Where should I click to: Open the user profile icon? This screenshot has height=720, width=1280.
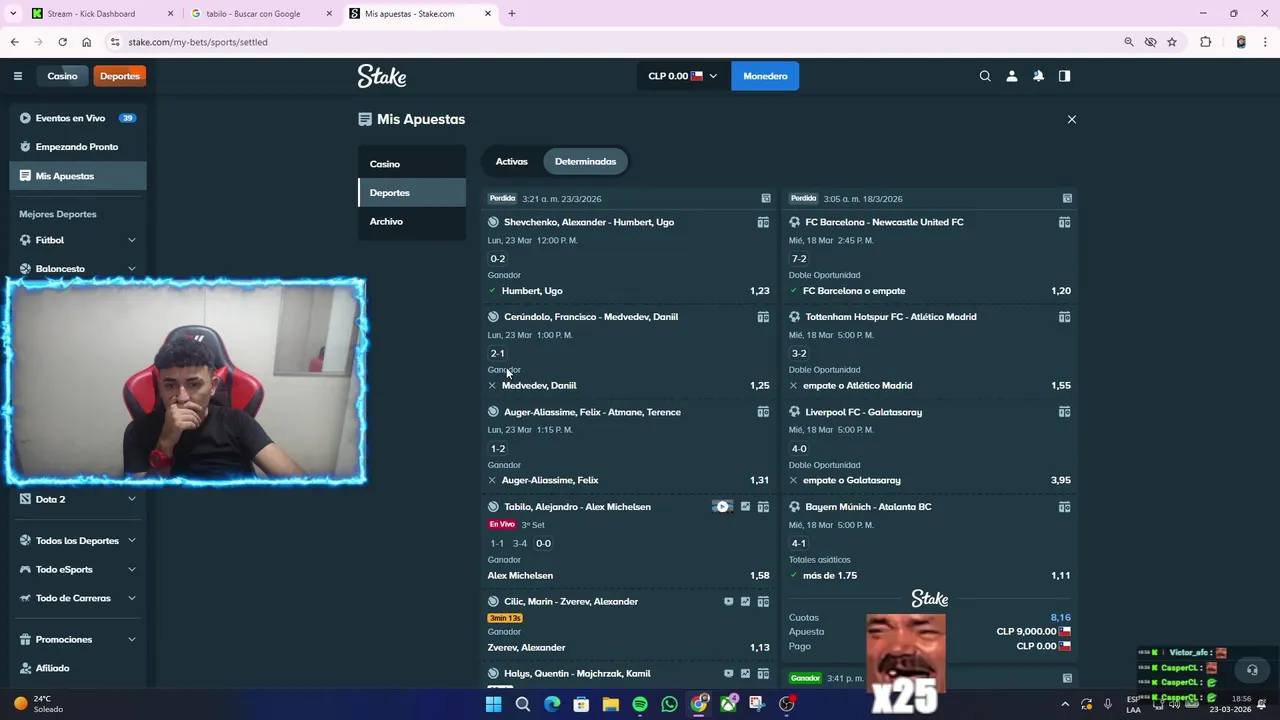click(x=1012, y=76)
